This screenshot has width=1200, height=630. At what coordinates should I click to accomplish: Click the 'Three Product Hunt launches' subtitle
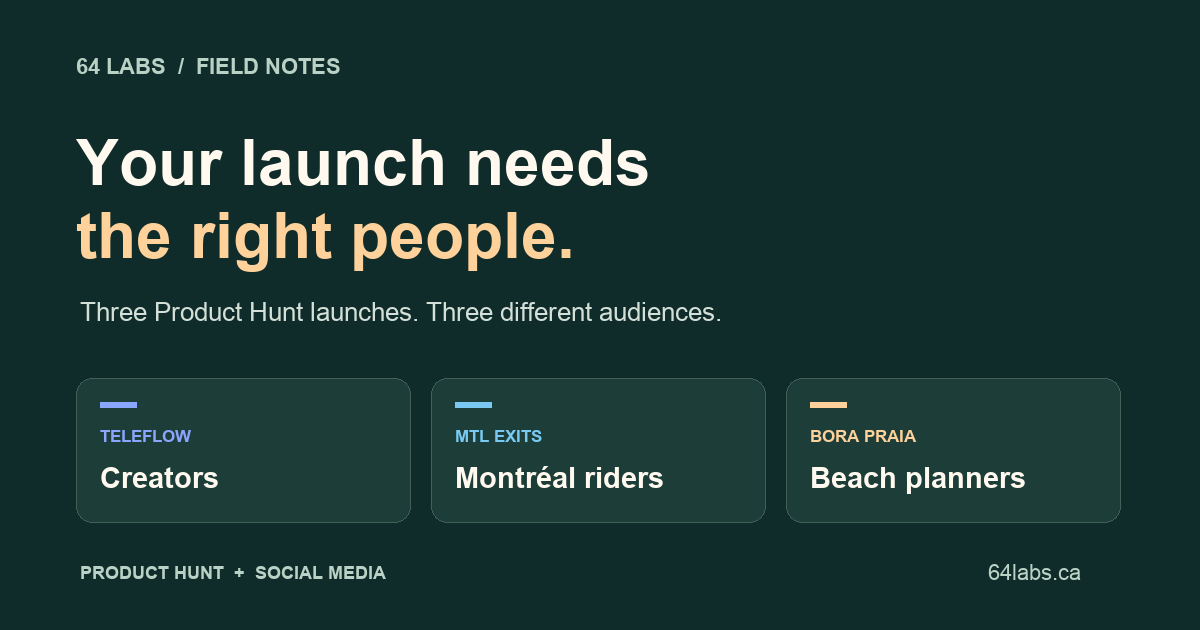401,312
